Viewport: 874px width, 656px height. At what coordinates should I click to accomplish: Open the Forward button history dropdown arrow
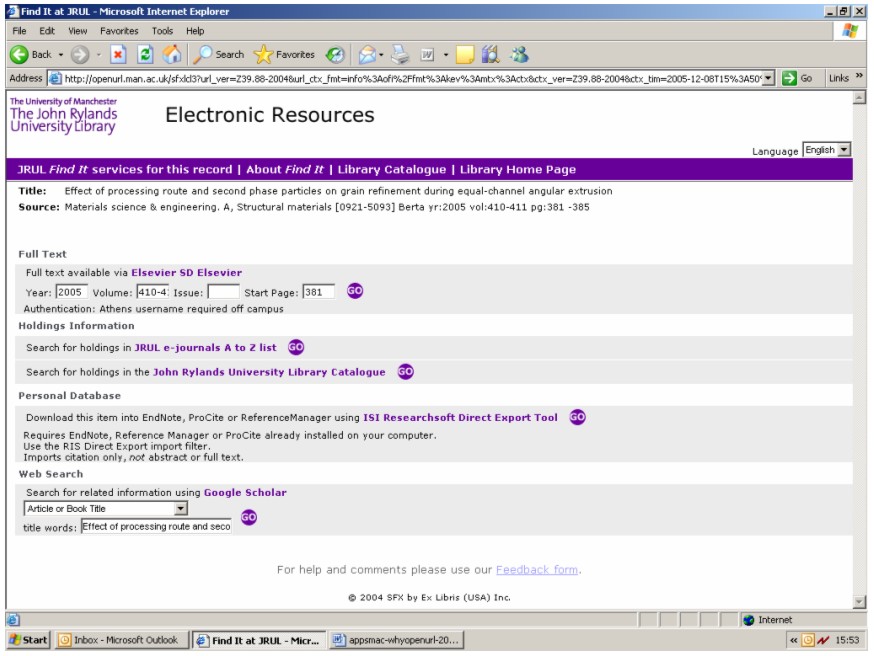tap(99, 55)
